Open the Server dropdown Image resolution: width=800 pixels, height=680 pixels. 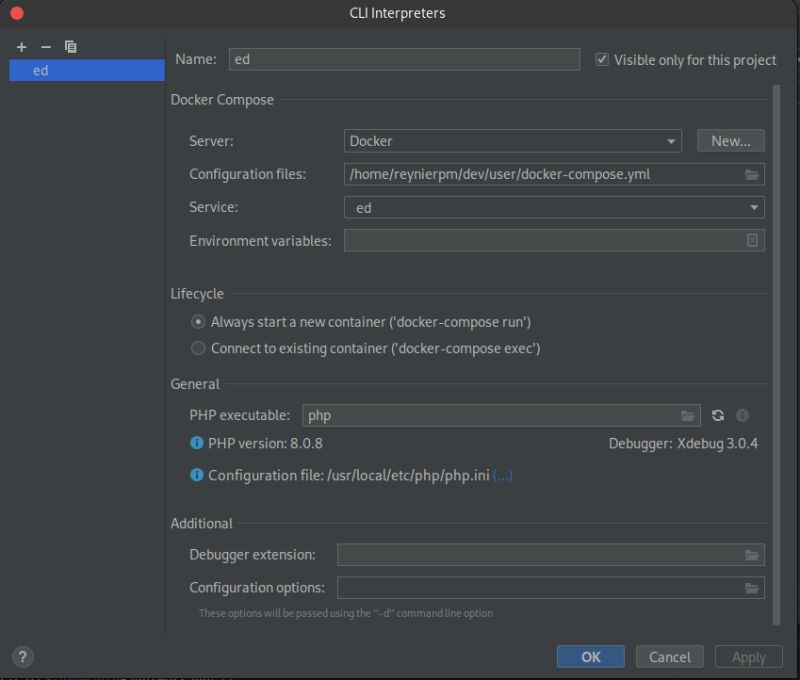pyautogui.click(x=670, y=141)
